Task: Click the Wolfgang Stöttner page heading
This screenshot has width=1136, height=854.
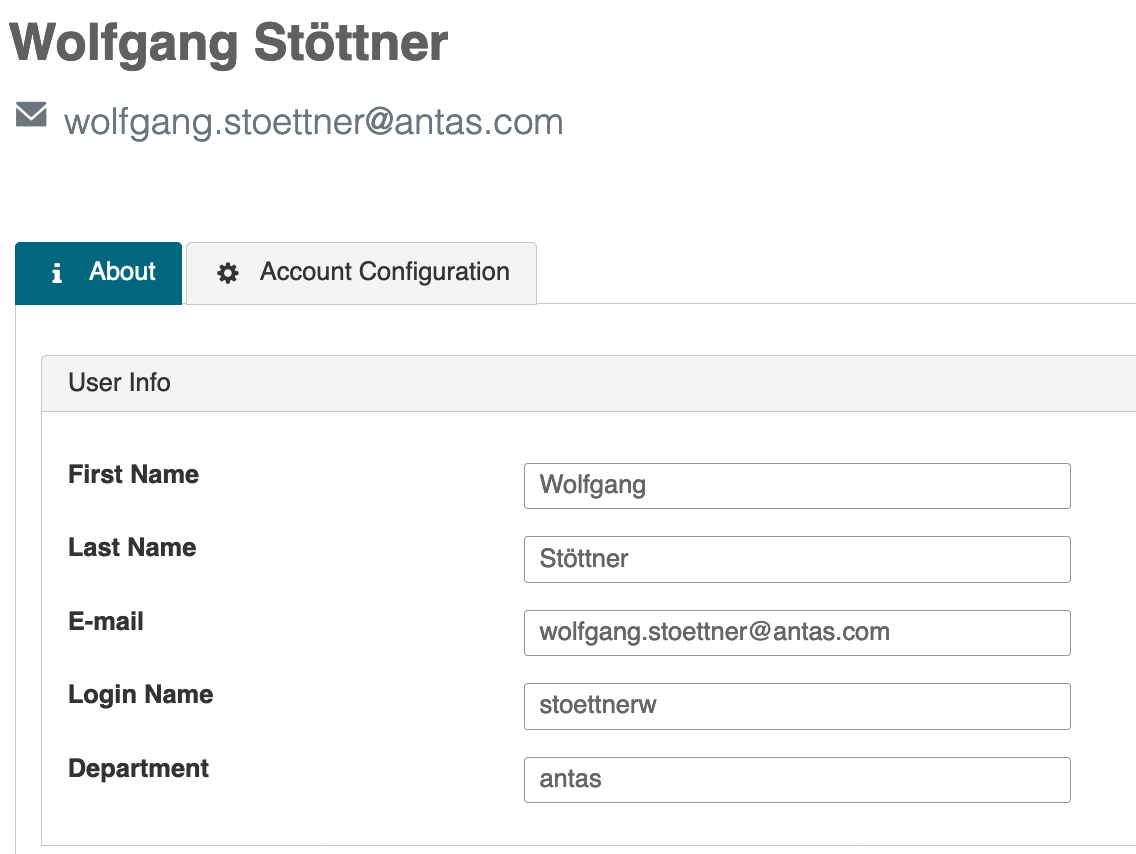Action: click(229, 42)
